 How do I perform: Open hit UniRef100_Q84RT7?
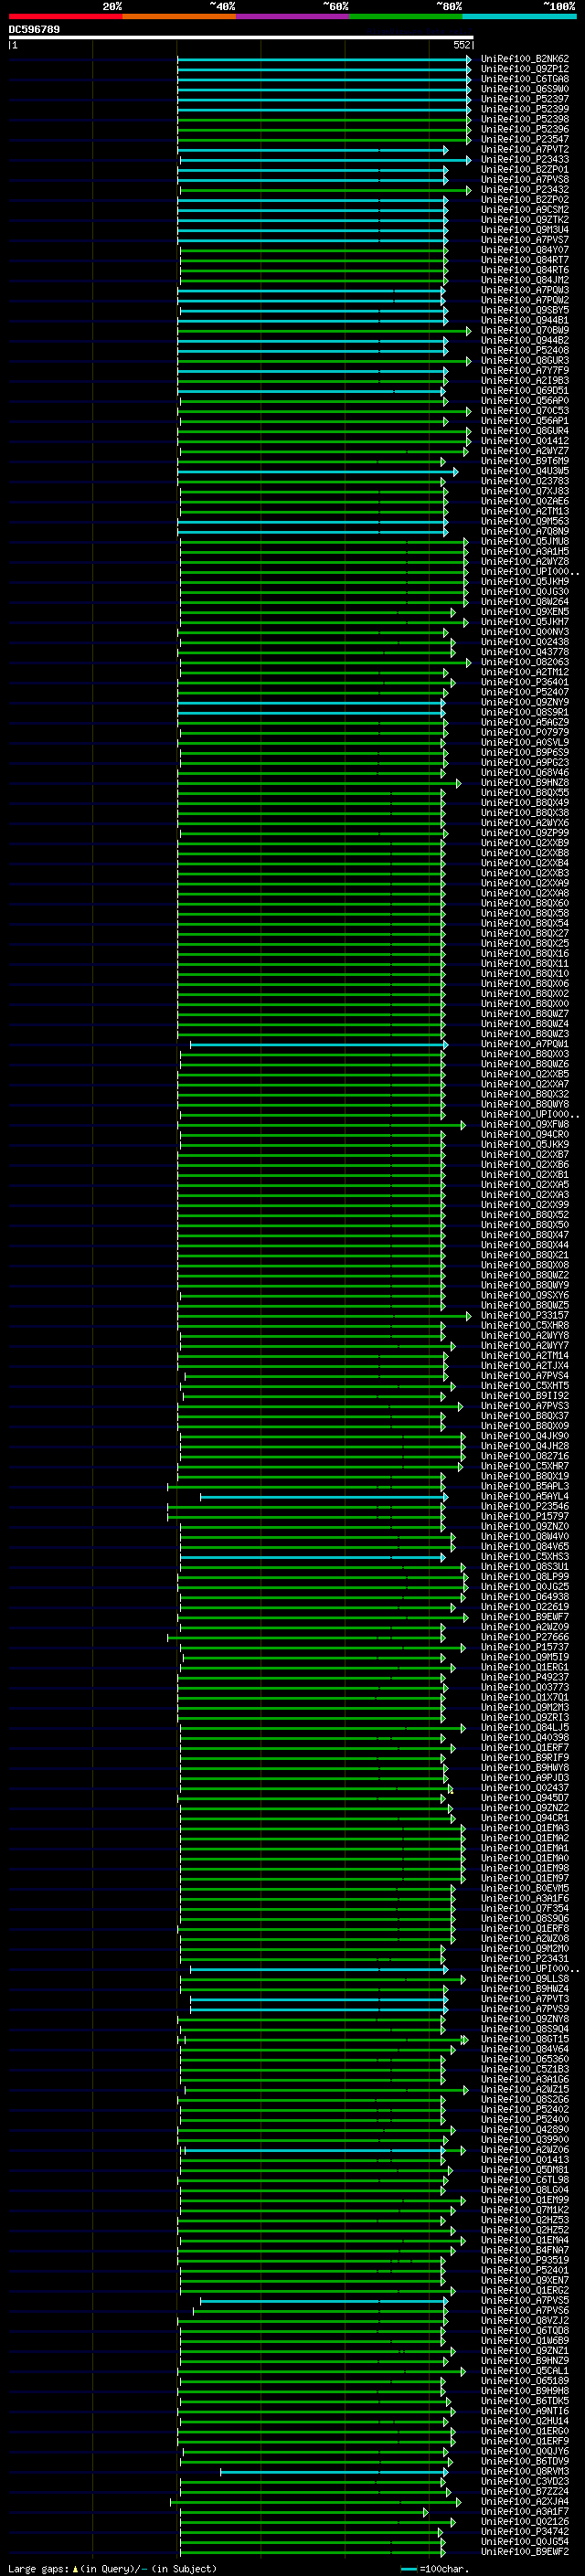pos(525,260)
